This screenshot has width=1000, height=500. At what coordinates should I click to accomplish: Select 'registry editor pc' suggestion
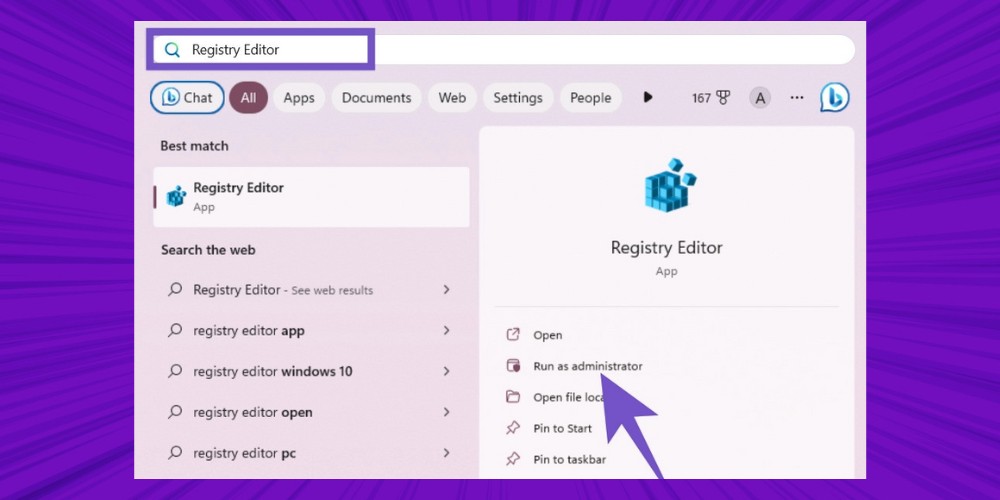[x=311, y=453]
